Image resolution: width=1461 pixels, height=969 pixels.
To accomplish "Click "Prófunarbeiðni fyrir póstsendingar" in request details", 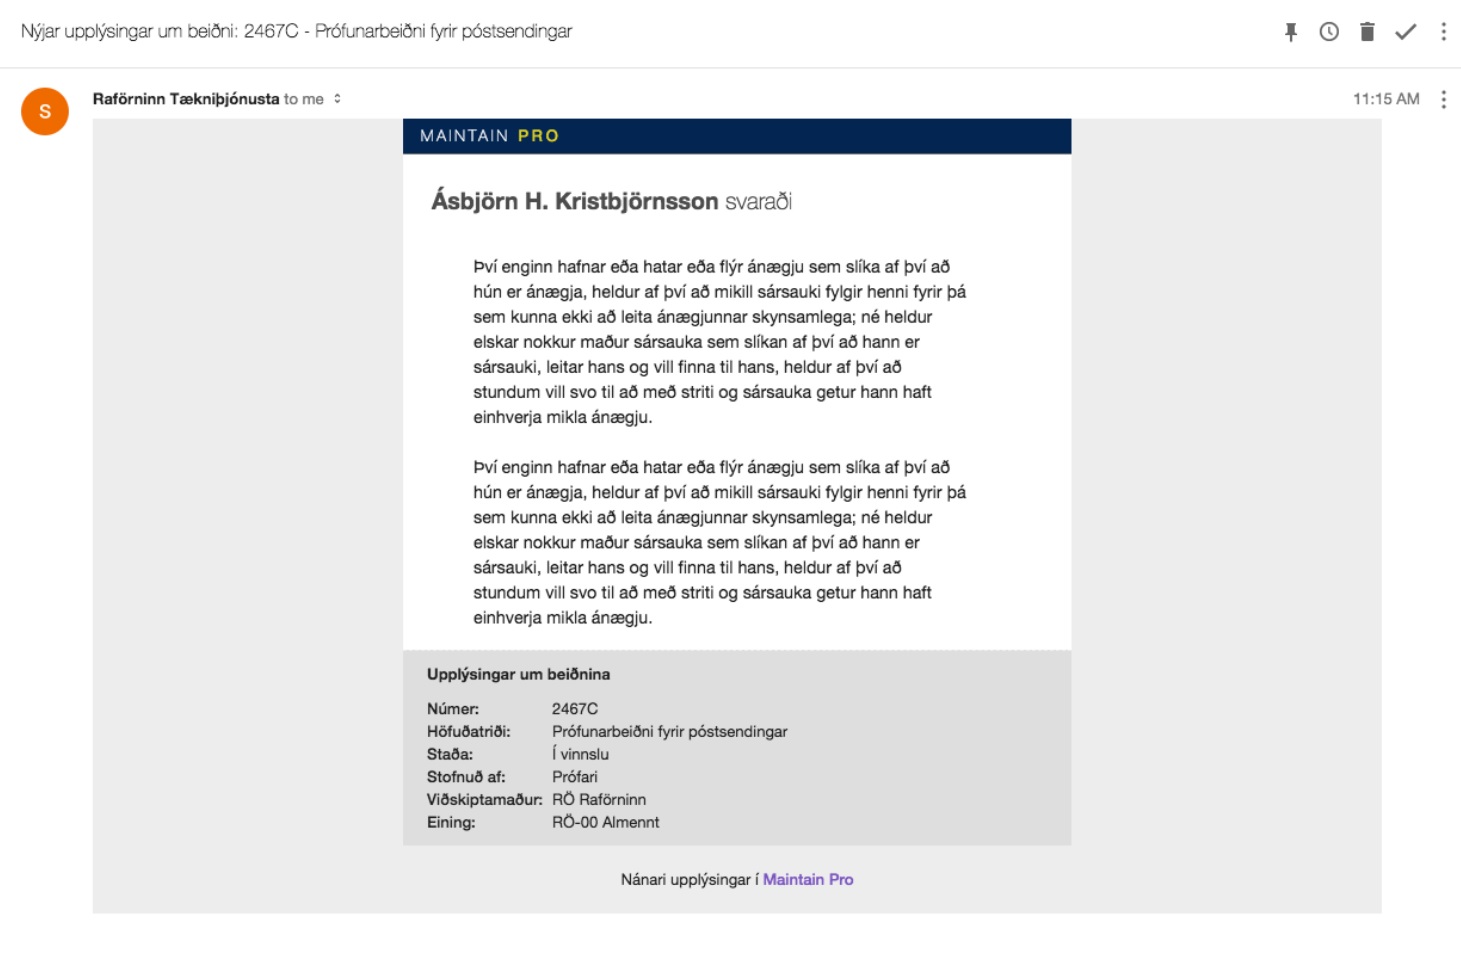I will (669, 732).
